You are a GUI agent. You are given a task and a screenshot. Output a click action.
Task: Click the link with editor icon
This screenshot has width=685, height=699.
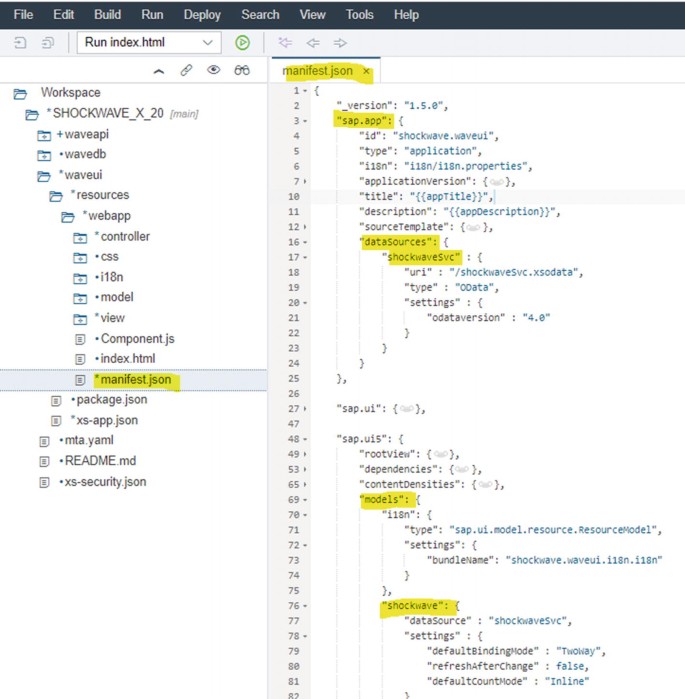[186, 71]
